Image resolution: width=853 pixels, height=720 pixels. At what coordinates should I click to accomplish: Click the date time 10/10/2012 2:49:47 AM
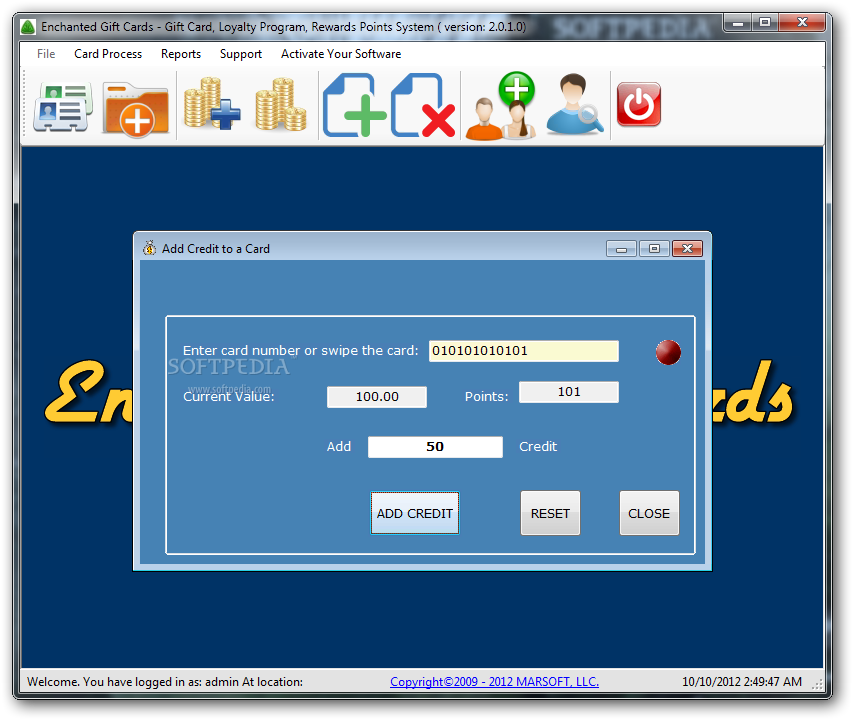[x=742, y=682]
